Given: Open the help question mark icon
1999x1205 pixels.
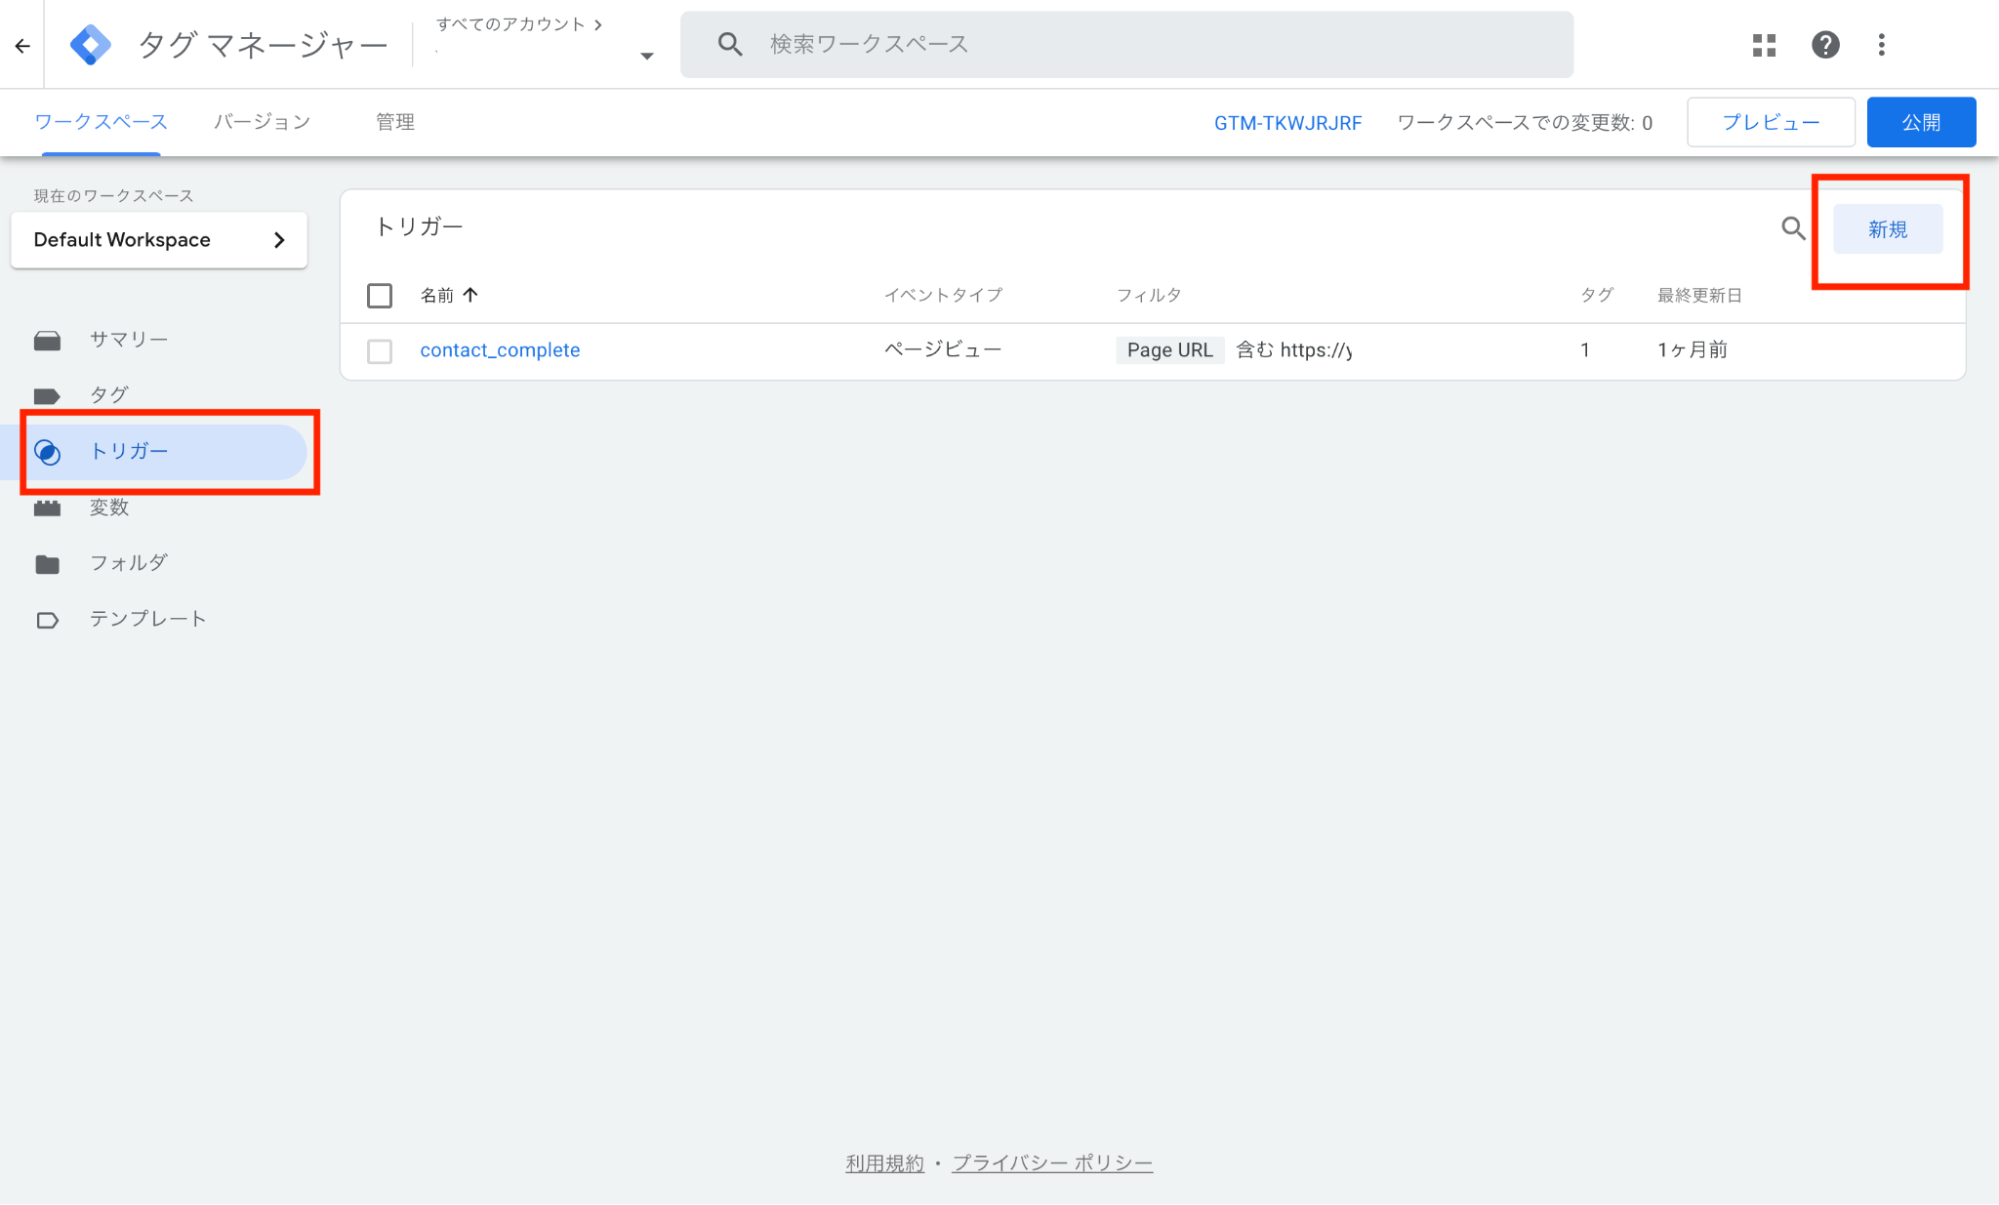Looking at the screenshot, I should pos(1825,45).
